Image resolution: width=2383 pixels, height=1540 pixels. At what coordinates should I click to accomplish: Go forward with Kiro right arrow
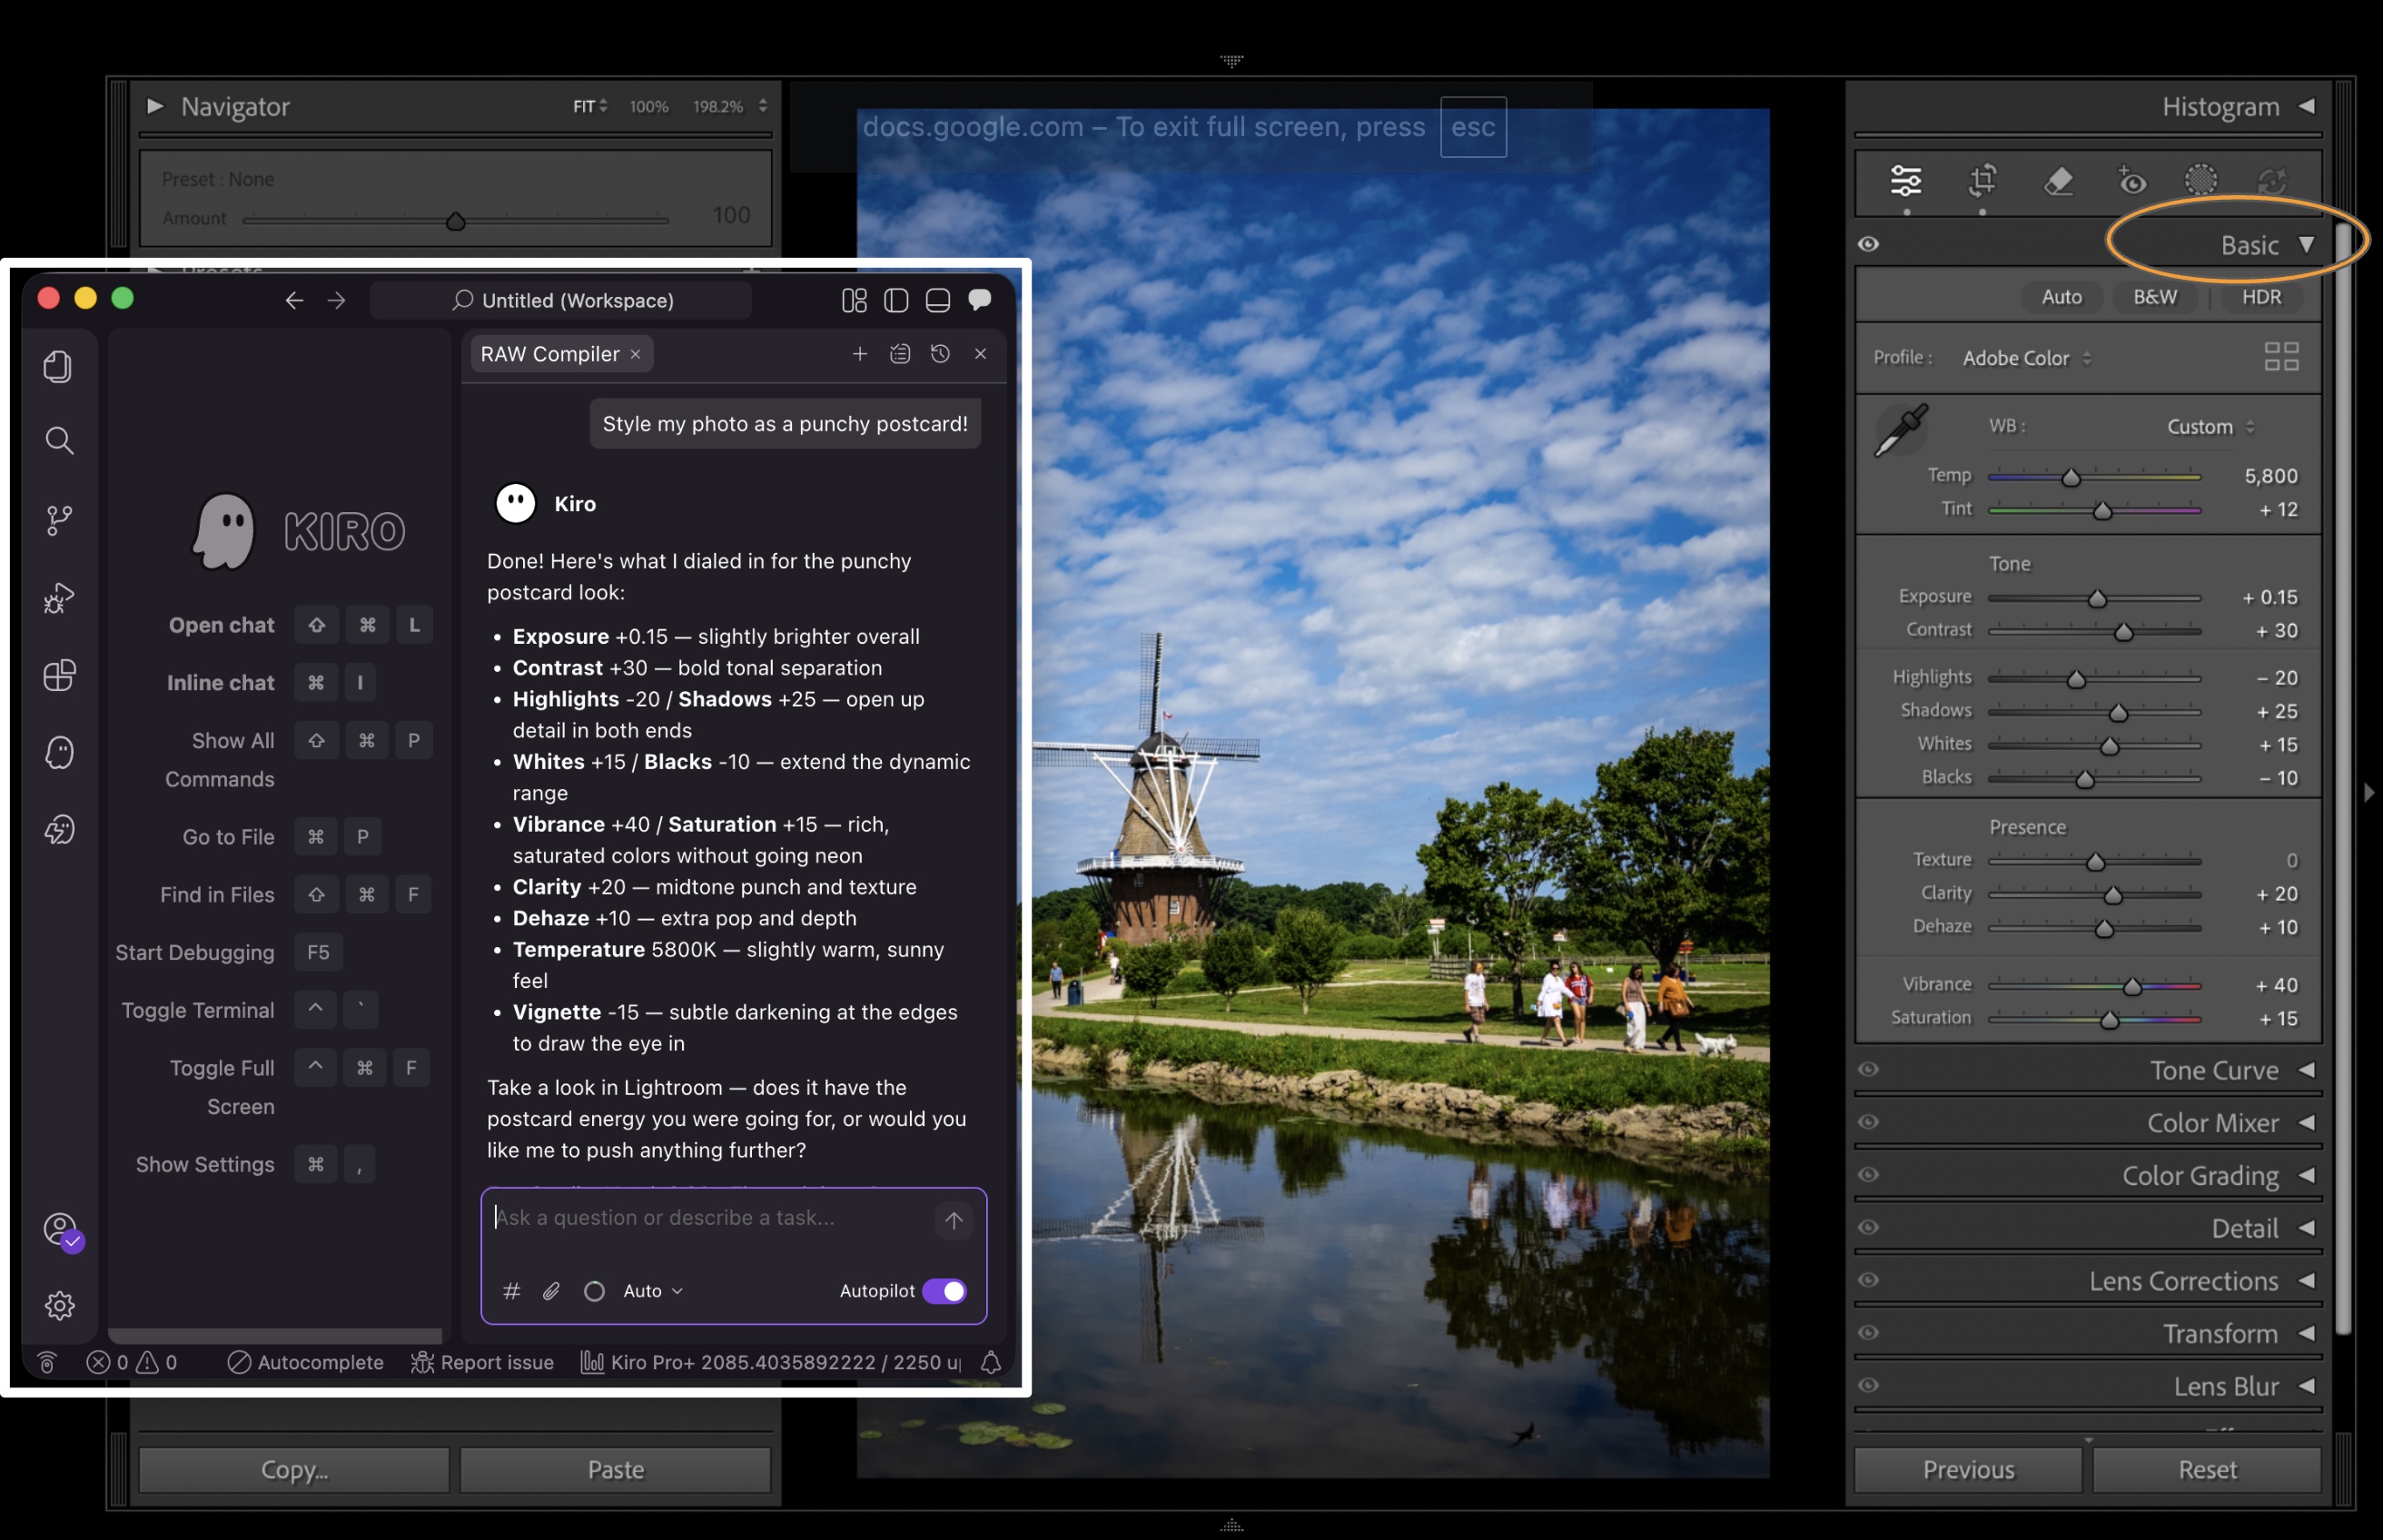(337, 300)
